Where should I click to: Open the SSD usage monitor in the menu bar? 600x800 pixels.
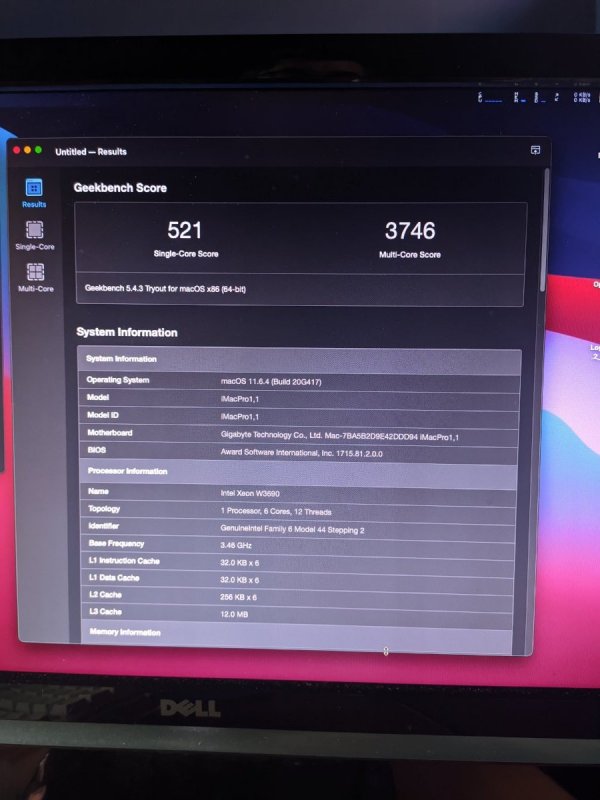click(540, 97)
